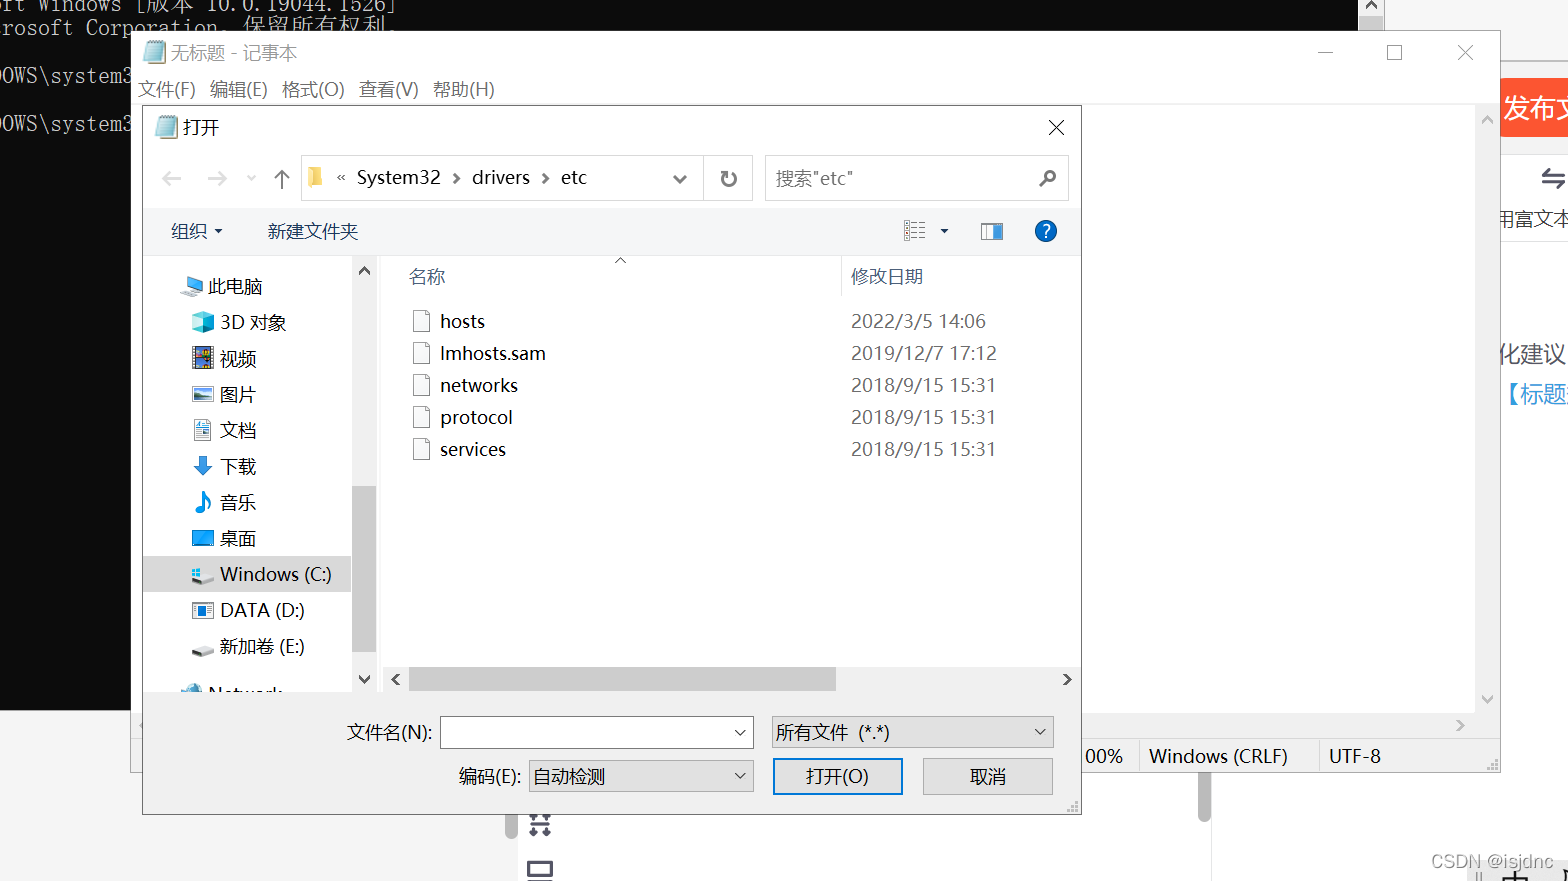Open 音乐 folder in sidebar
Viewport: 1568px width, 881px height.
[x=224, y=502]
